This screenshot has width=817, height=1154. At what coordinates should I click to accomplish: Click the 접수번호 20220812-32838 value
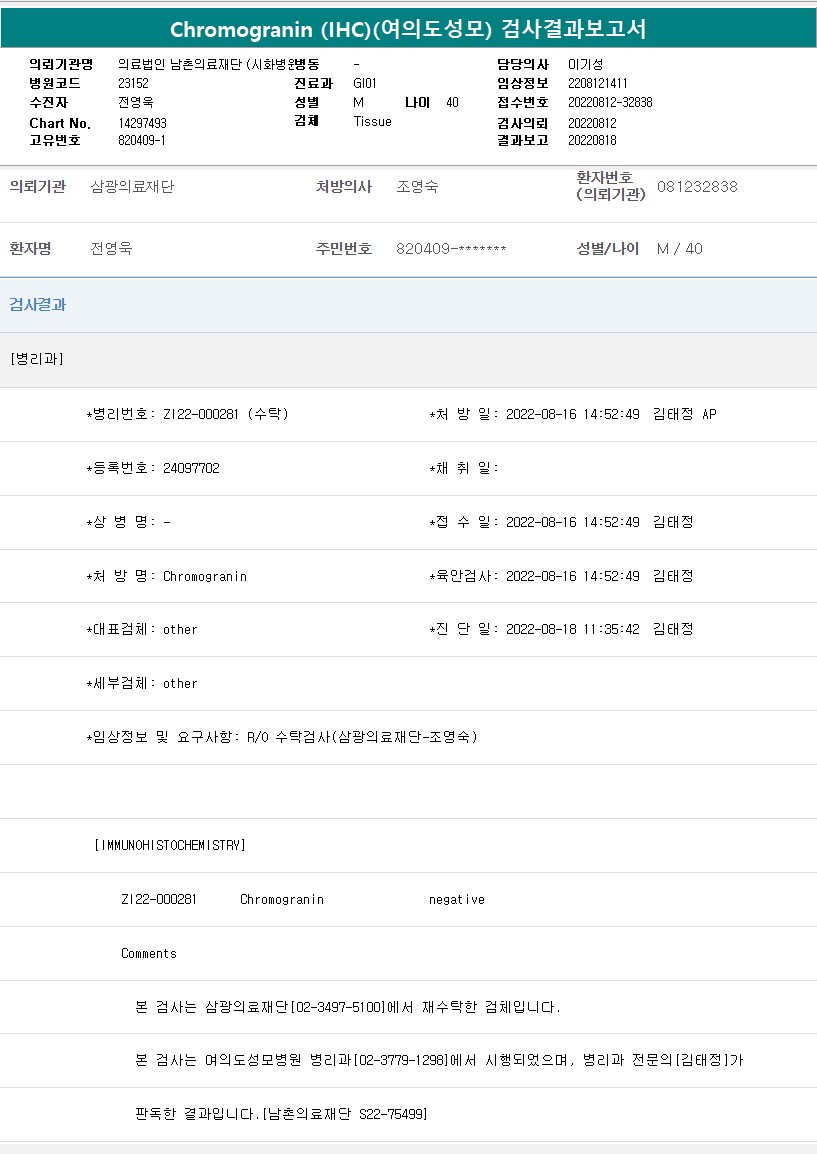(610, 102)
